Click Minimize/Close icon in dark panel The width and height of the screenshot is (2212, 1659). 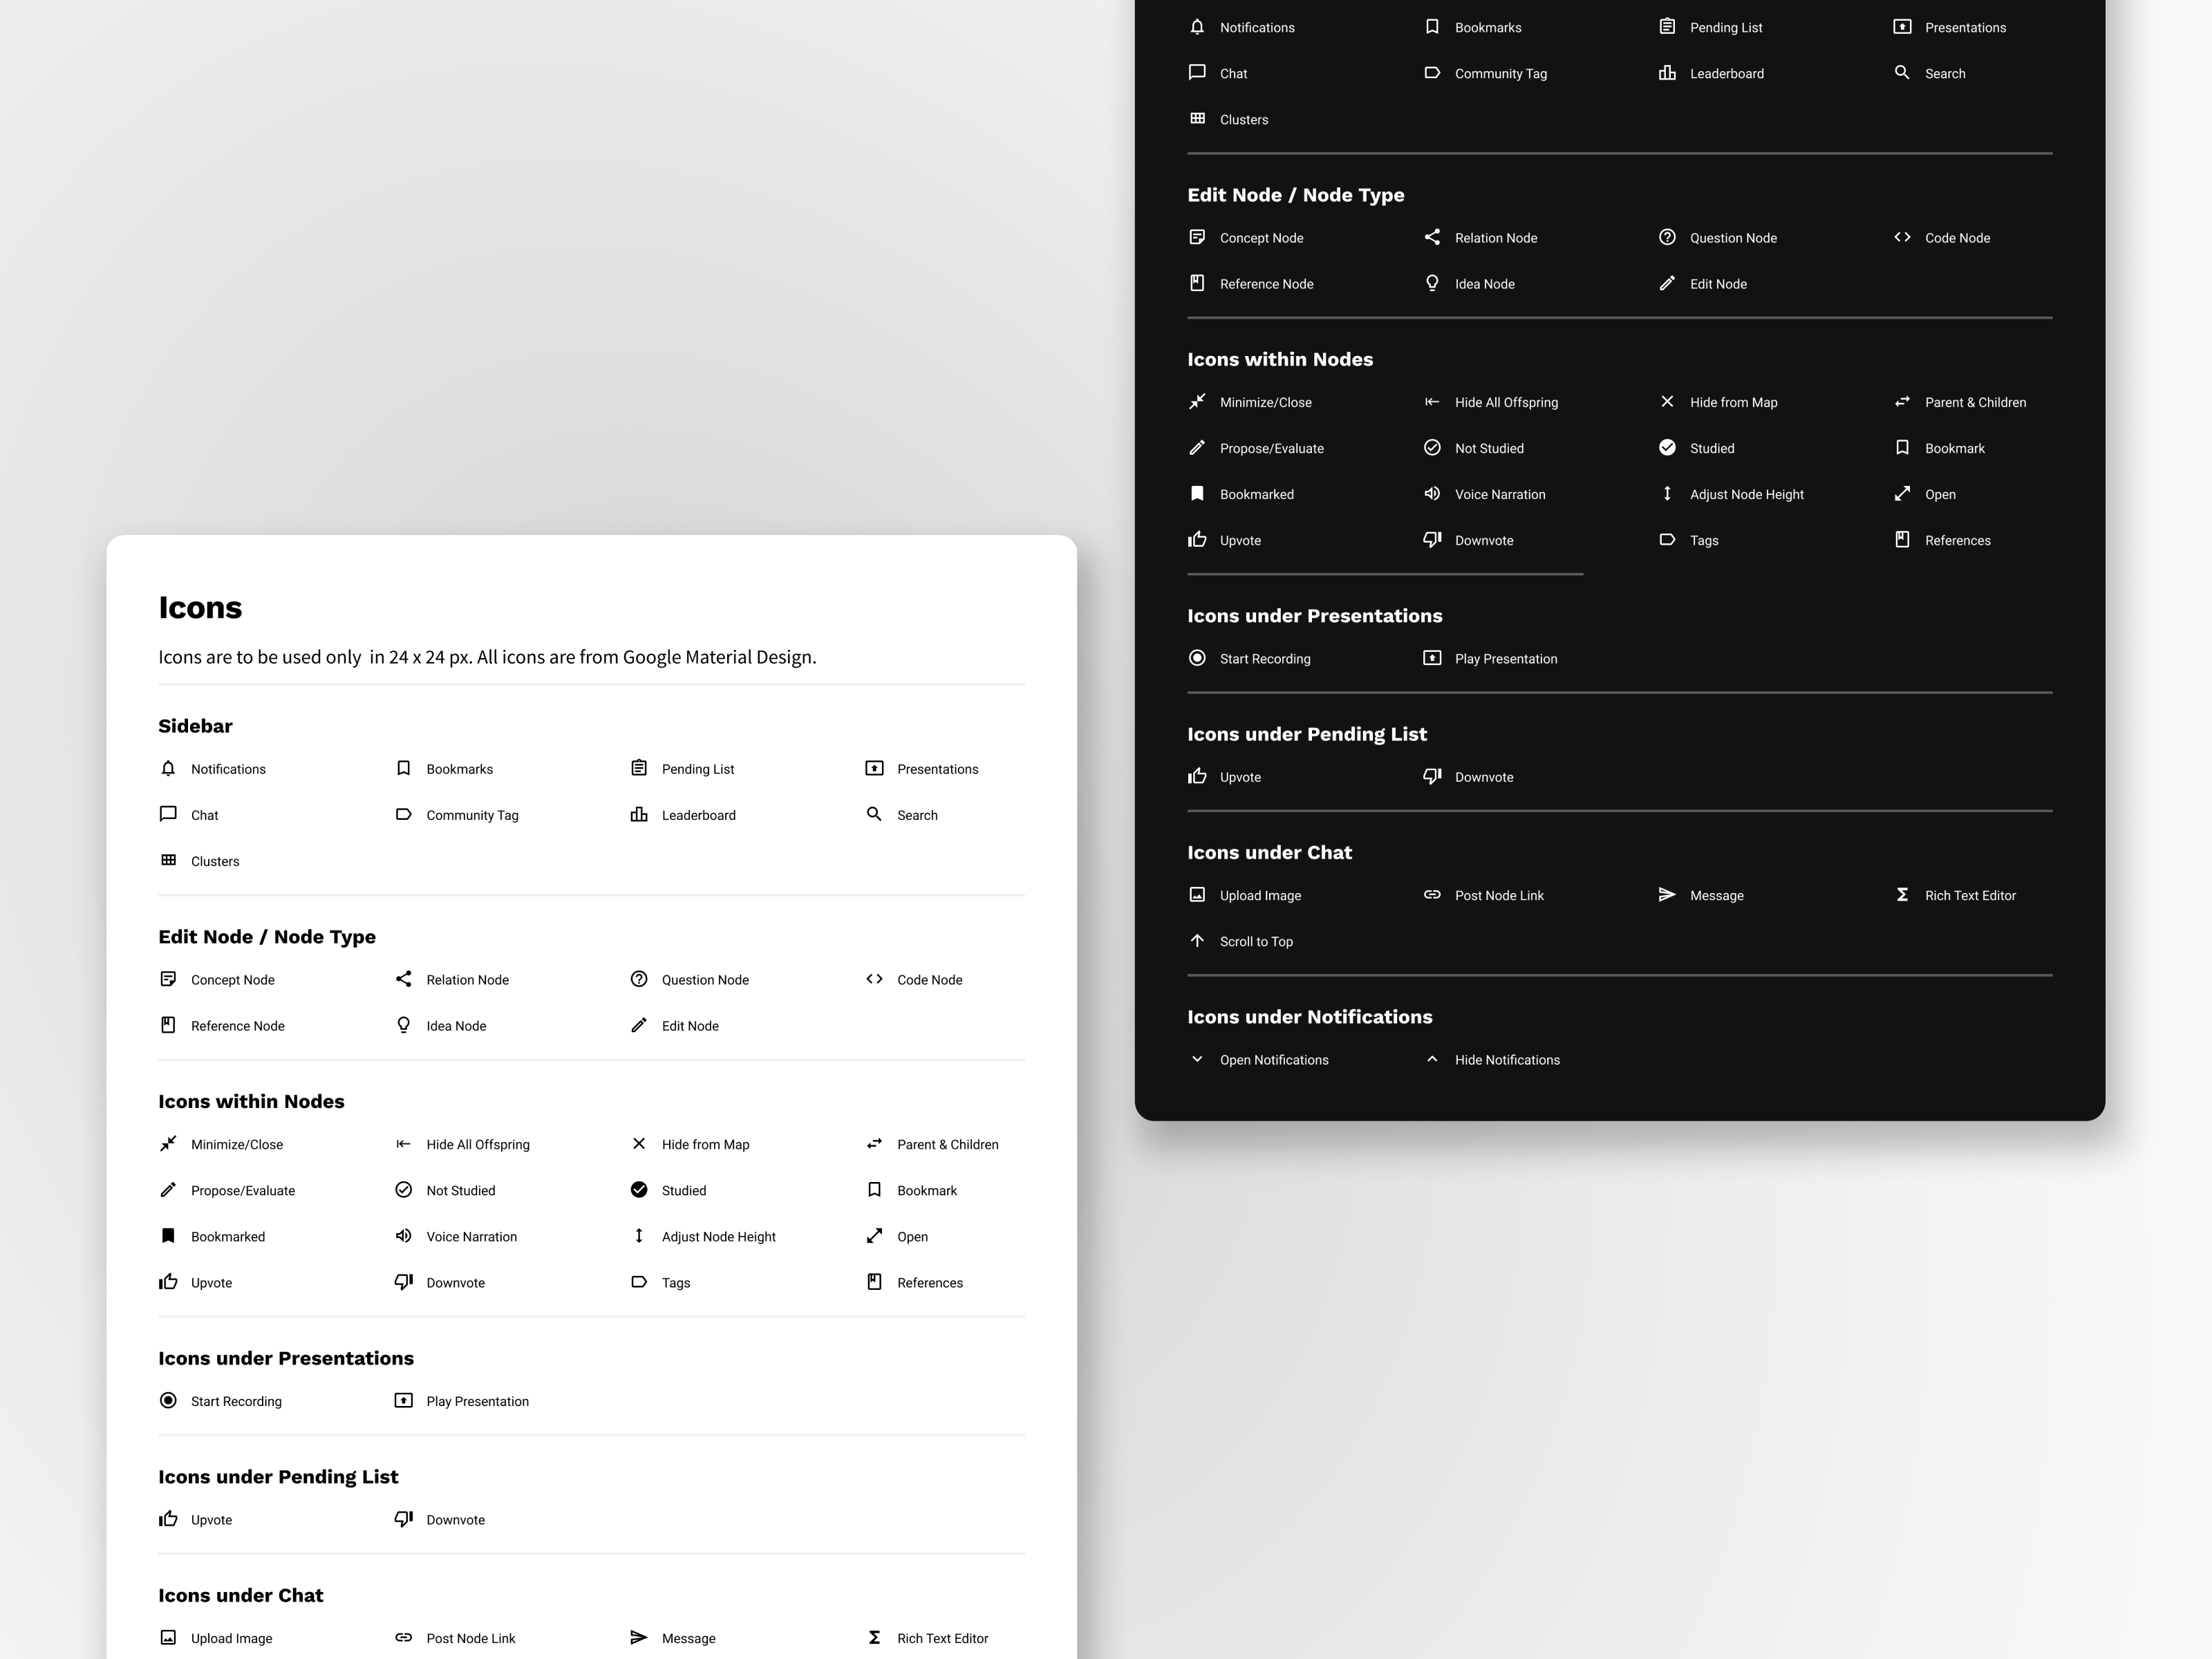(1197, 401)
